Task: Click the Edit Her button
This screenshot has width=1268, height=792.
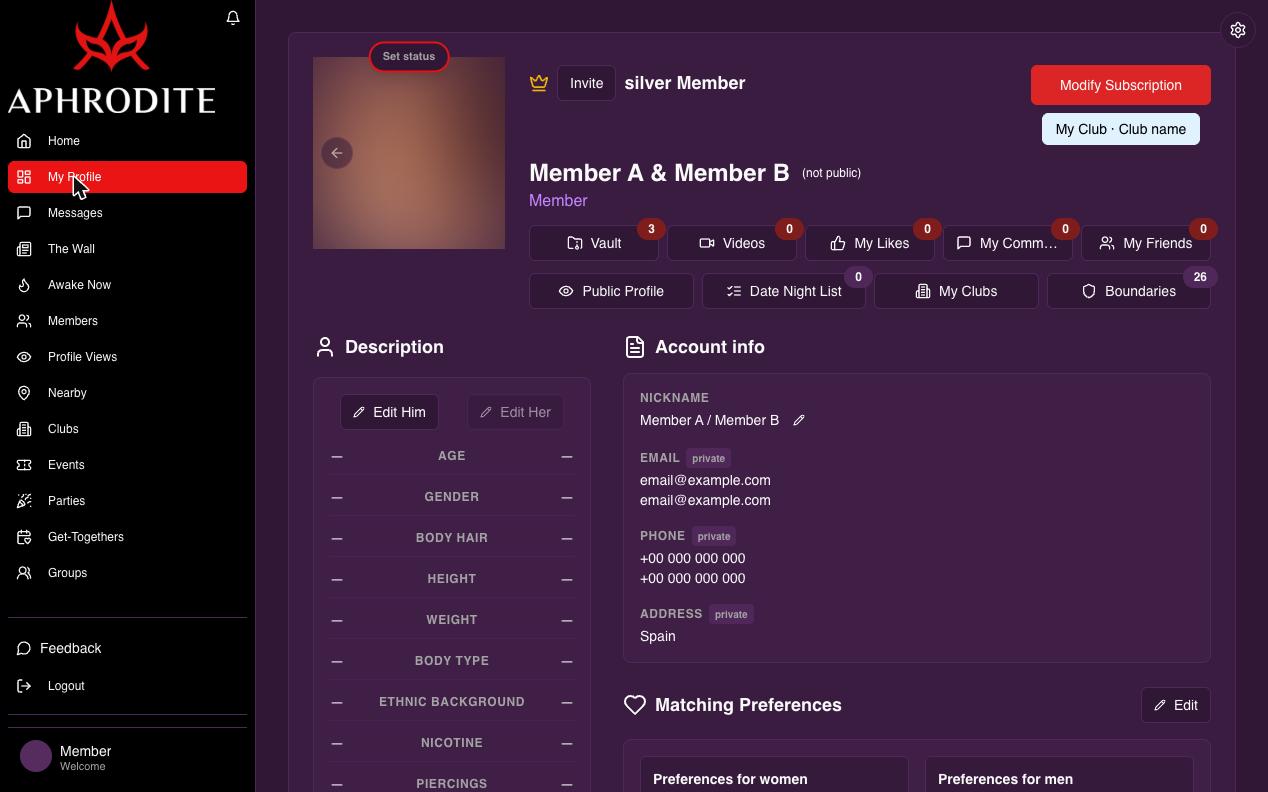Action: 515,412
